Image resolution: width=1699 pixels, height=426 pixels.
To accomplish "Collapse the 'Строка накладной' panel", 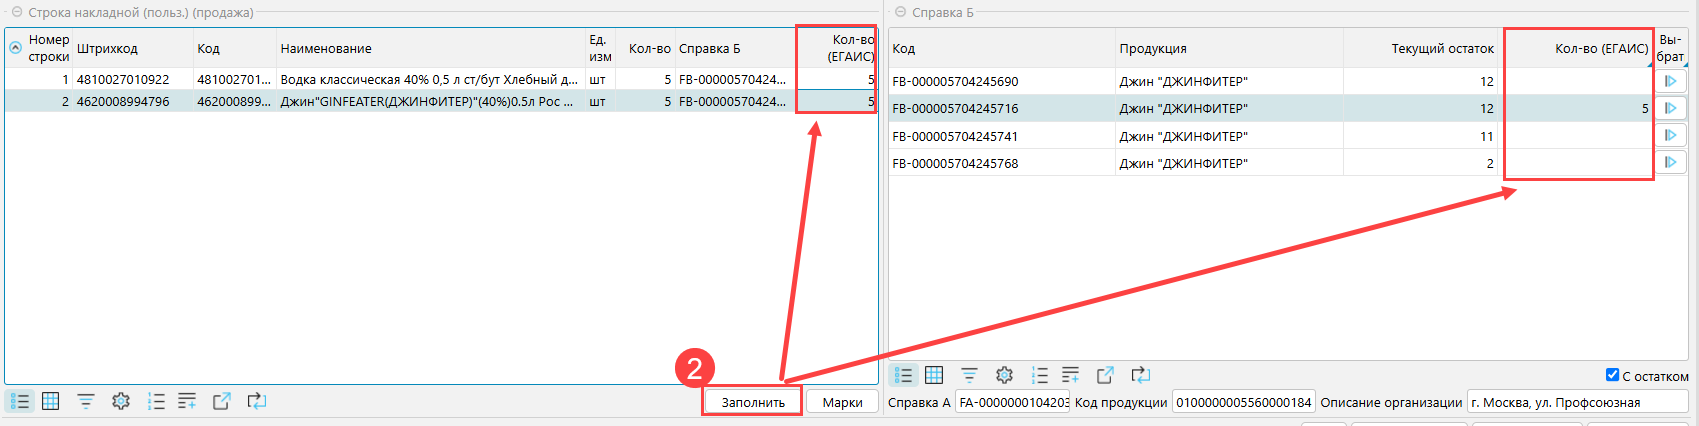I will point(16,13).
